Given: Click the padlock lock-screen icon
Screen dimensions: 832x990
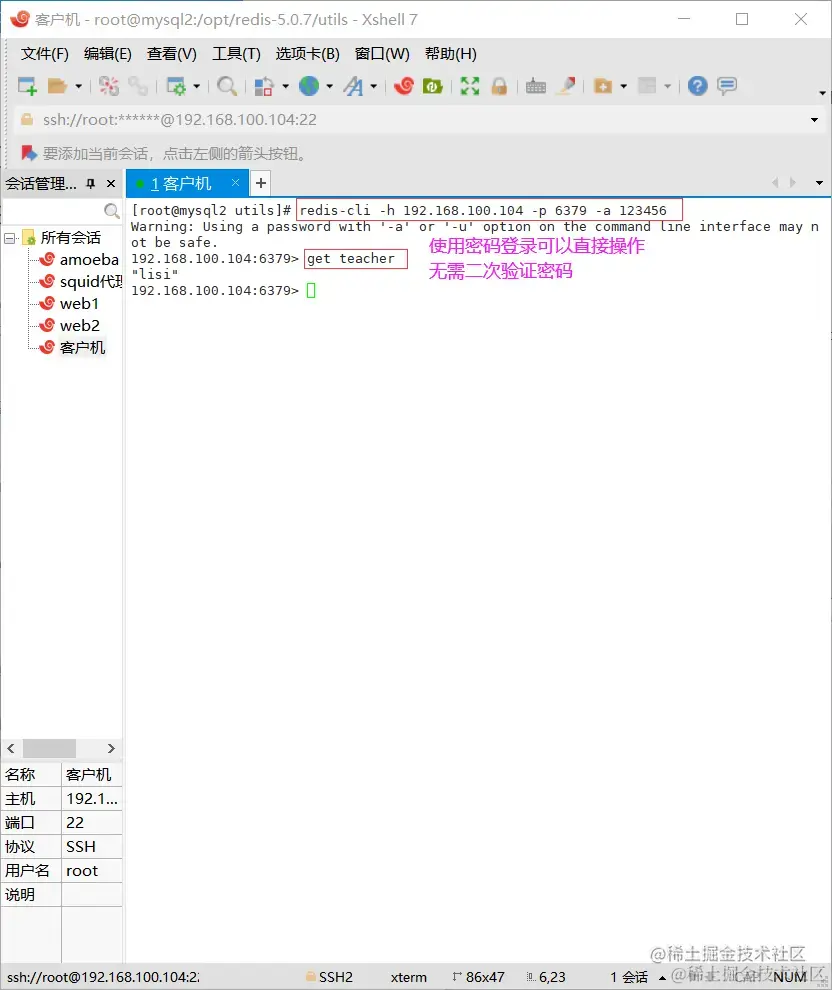Looking at the screenshot, I should 499,86.
